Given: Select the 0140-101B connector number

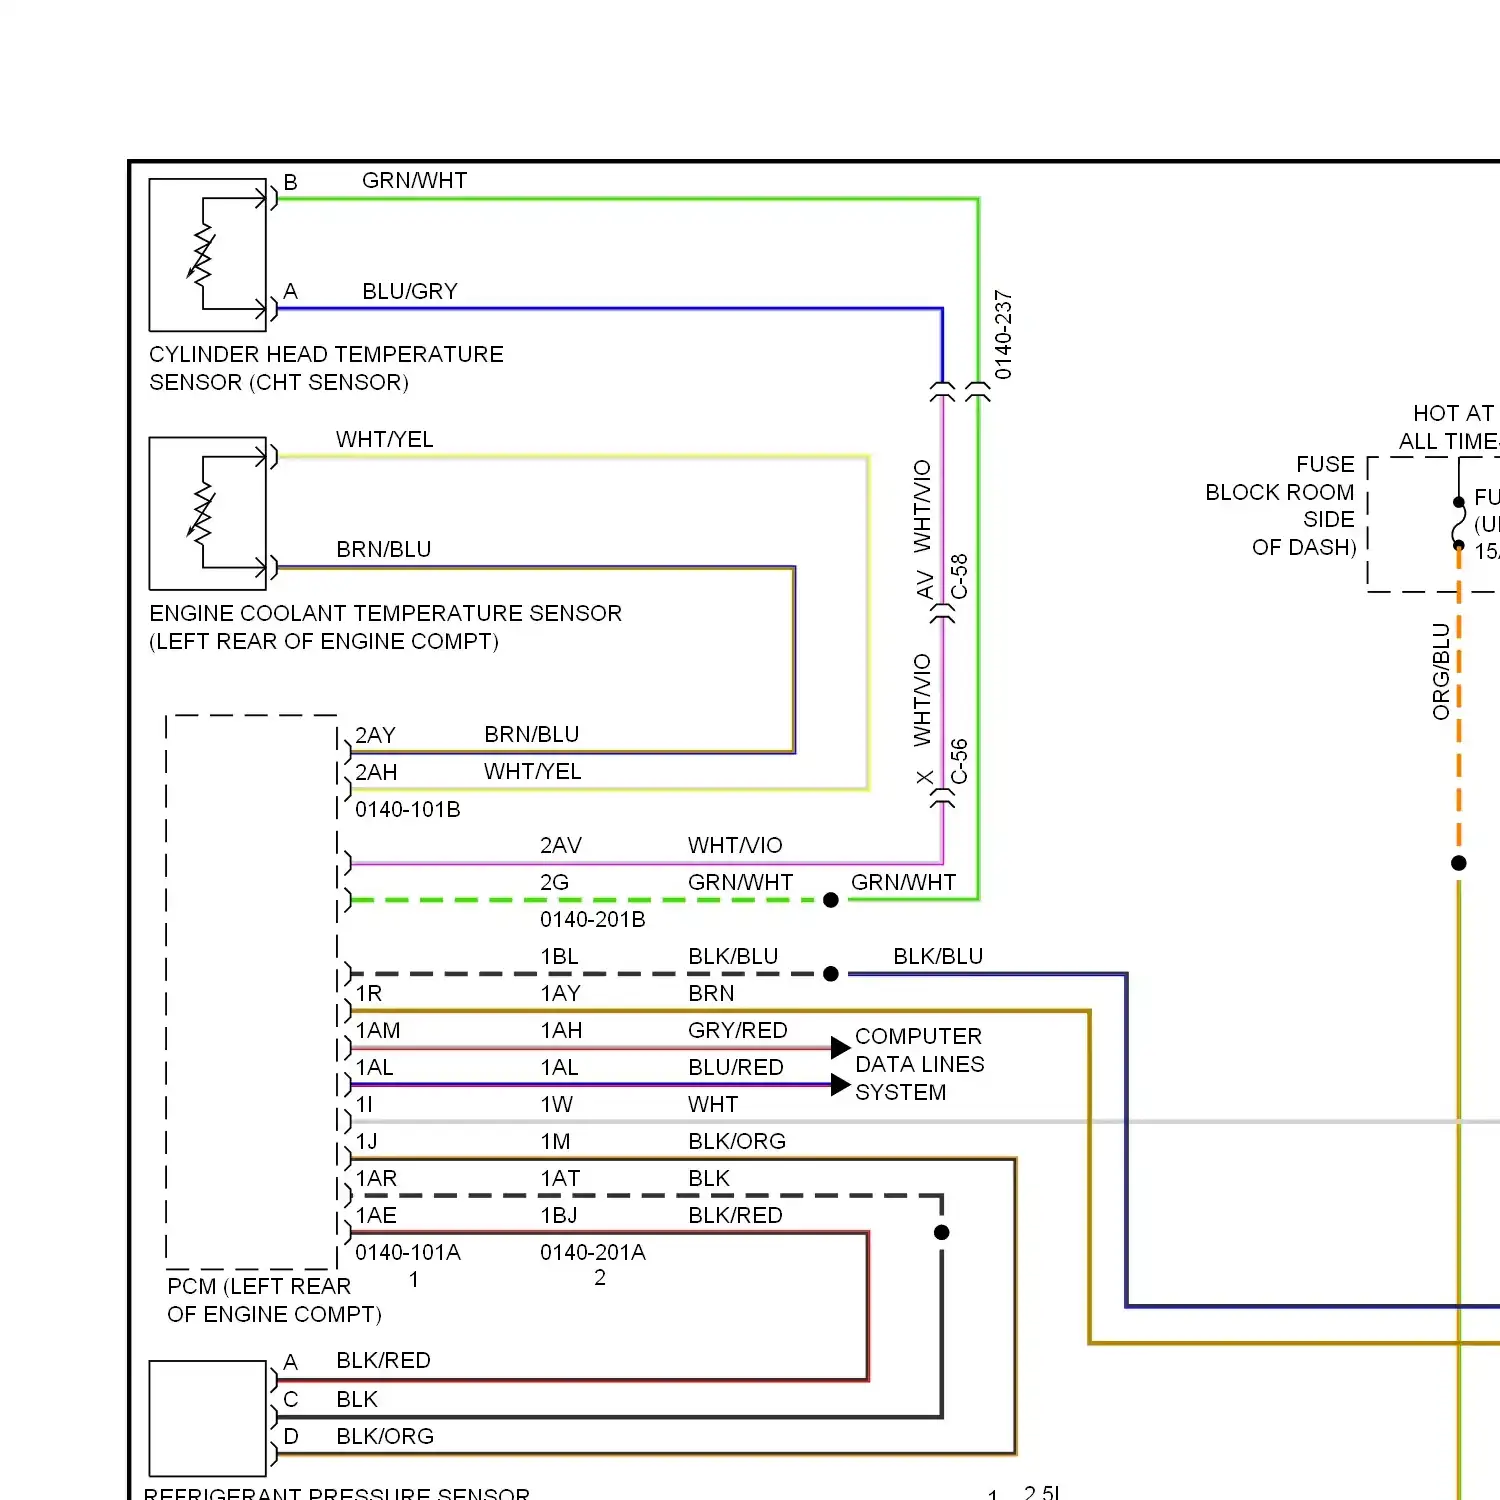Looking at the screenshot, I should (408, 809).
